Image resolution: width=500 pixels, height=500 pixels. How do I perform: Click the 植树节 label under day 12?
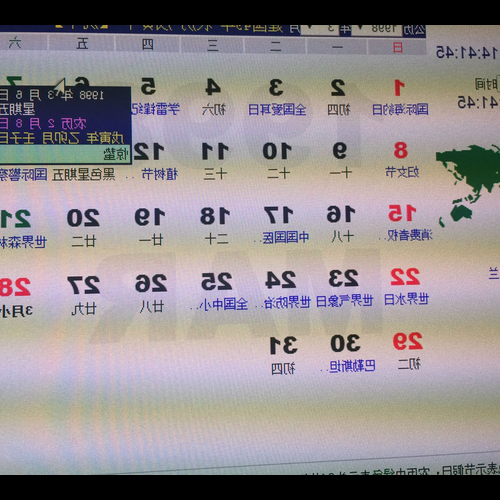coord(160,174)
